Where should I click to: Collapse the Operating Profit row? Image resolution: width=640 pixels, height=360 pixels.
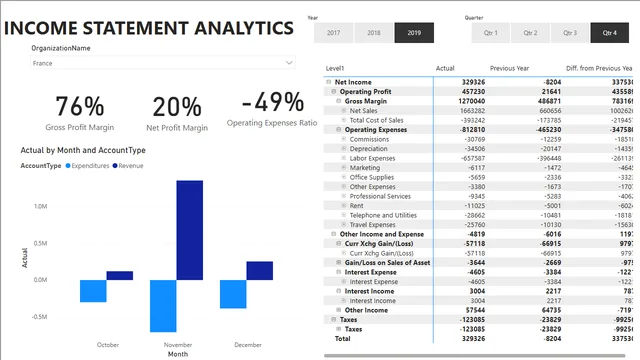coord(333,91)
